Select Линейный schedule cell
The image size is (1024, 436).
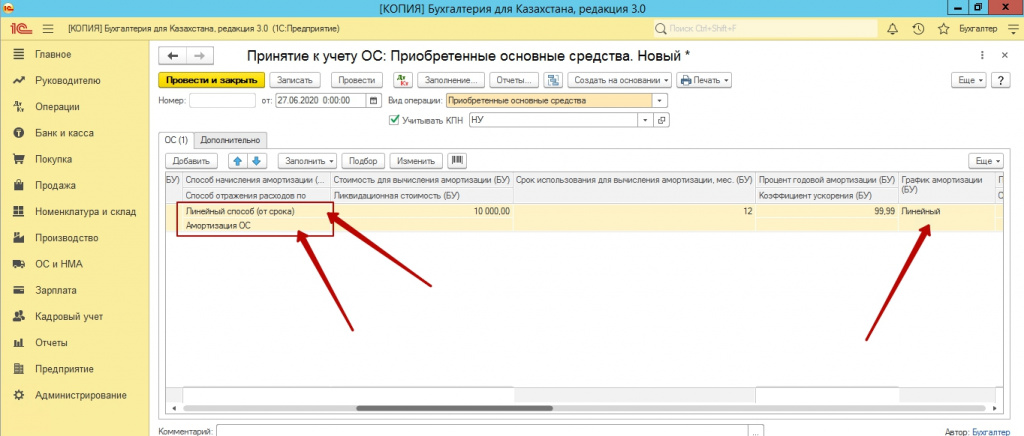[x=947, y=211]
